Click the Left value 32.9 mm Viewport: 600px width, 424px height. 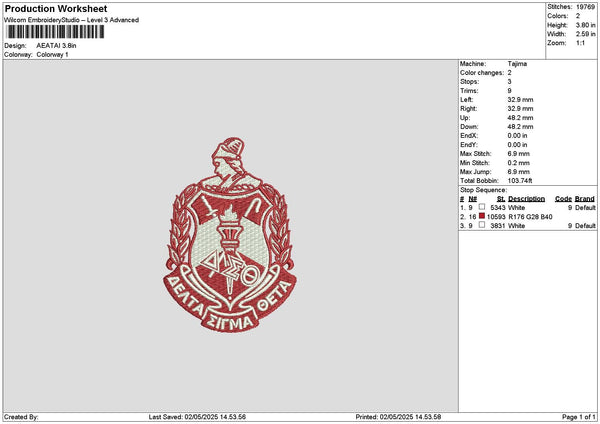[520, 99]
